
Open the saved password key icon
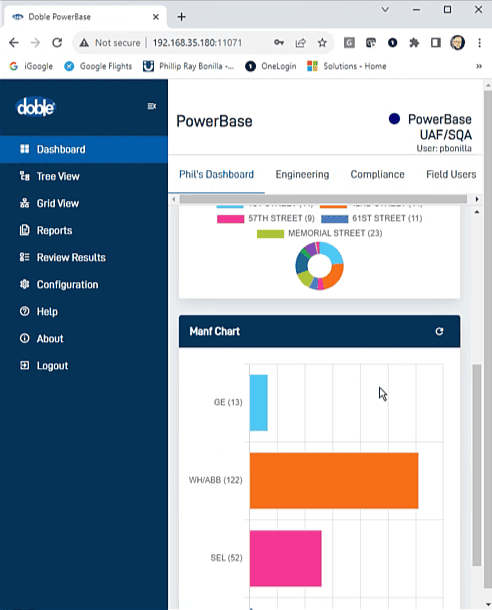pos(279,43)
